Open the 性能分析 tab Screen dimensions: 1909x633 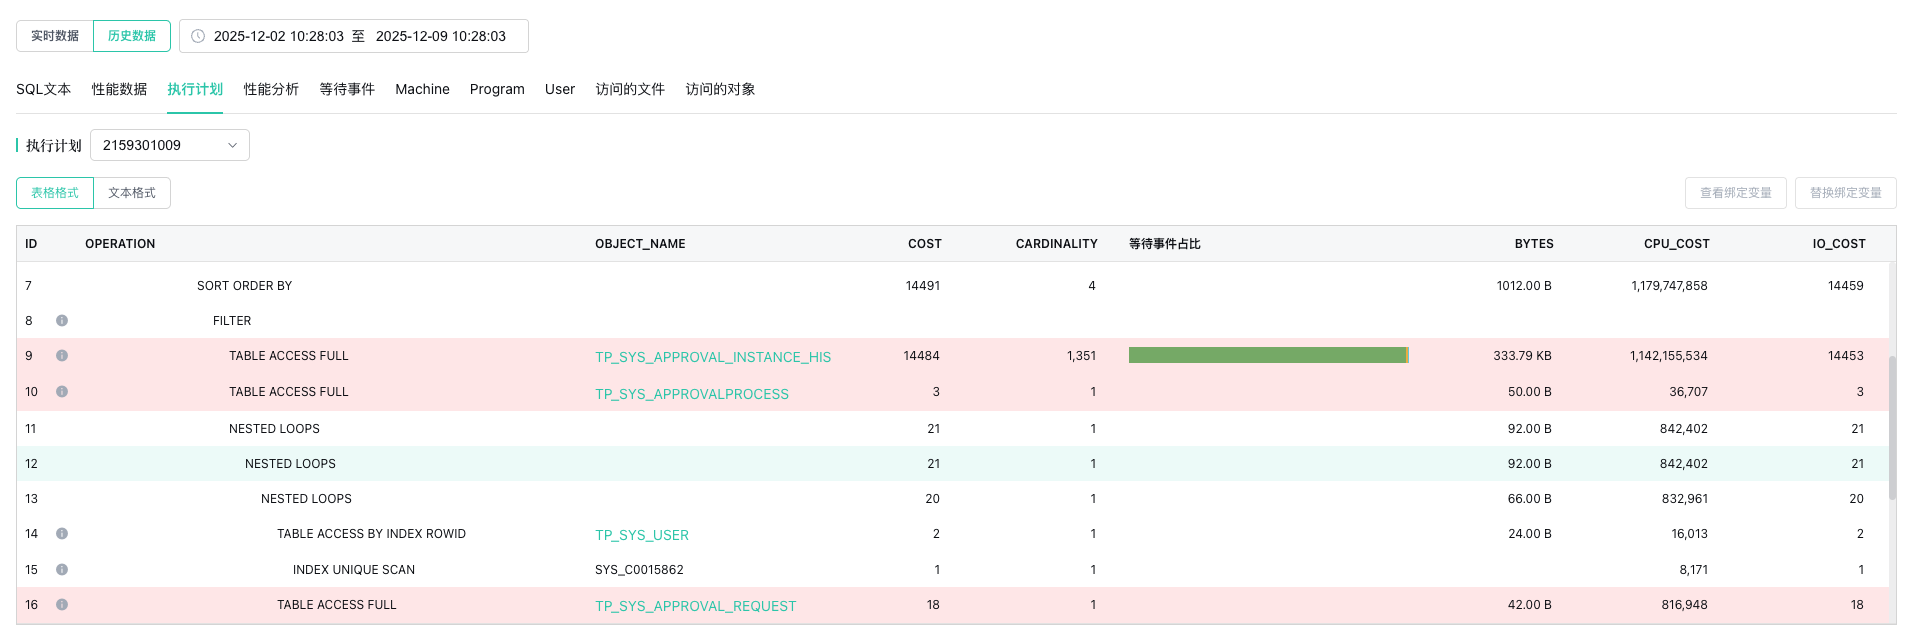point(272,89)
